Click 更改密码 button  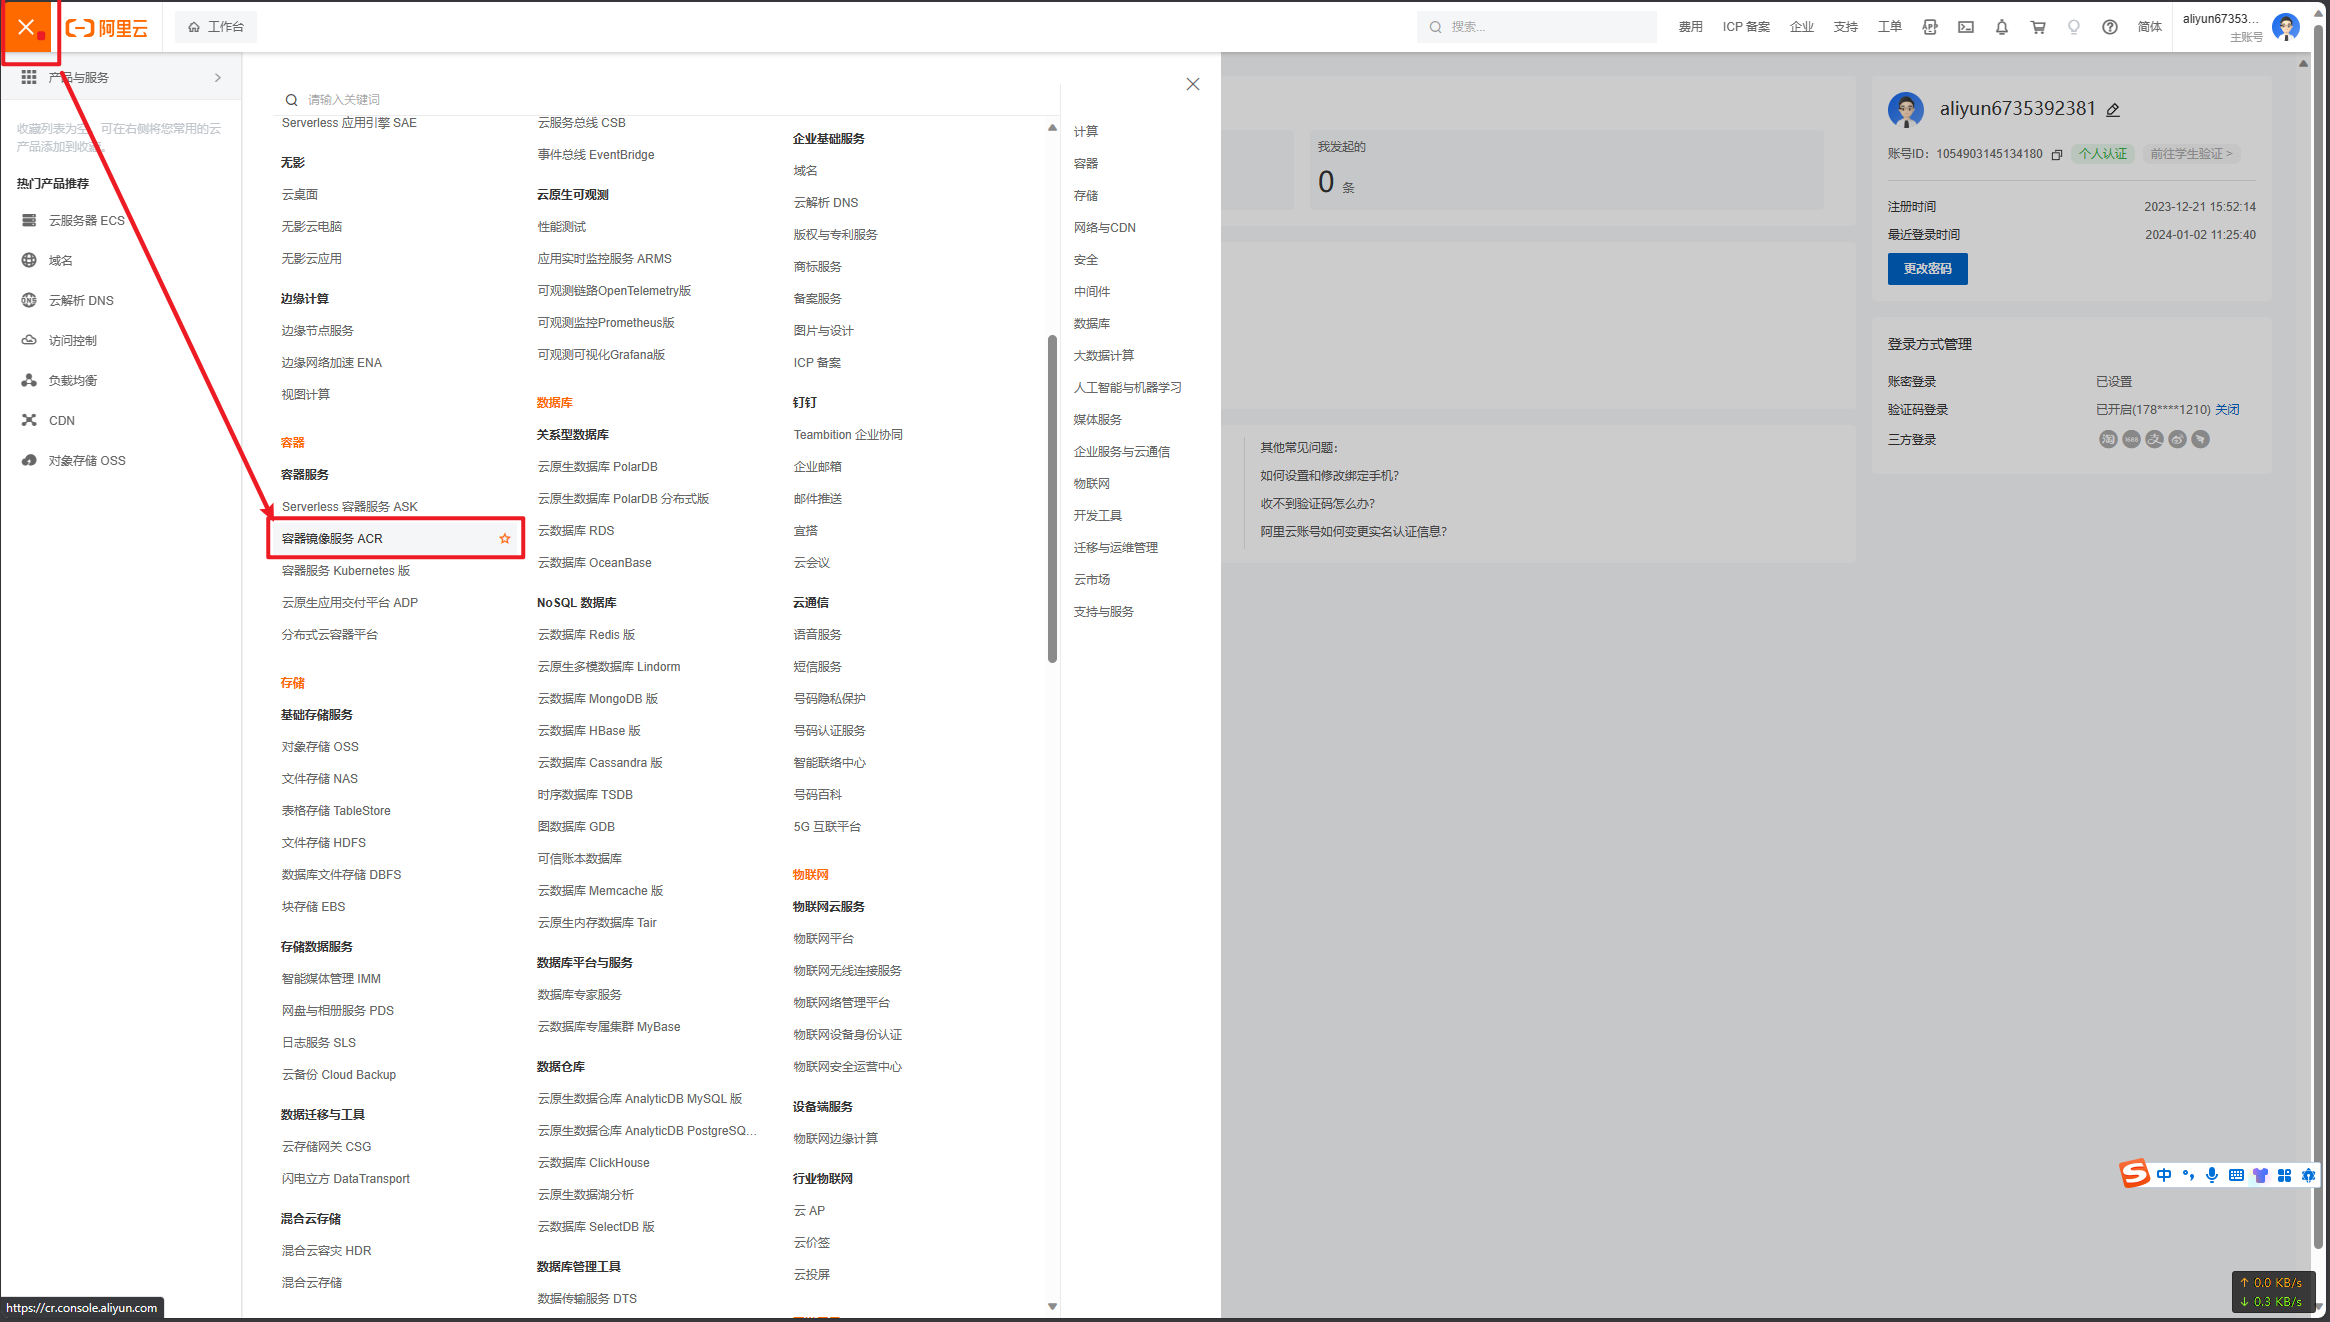coord(1927,269)
